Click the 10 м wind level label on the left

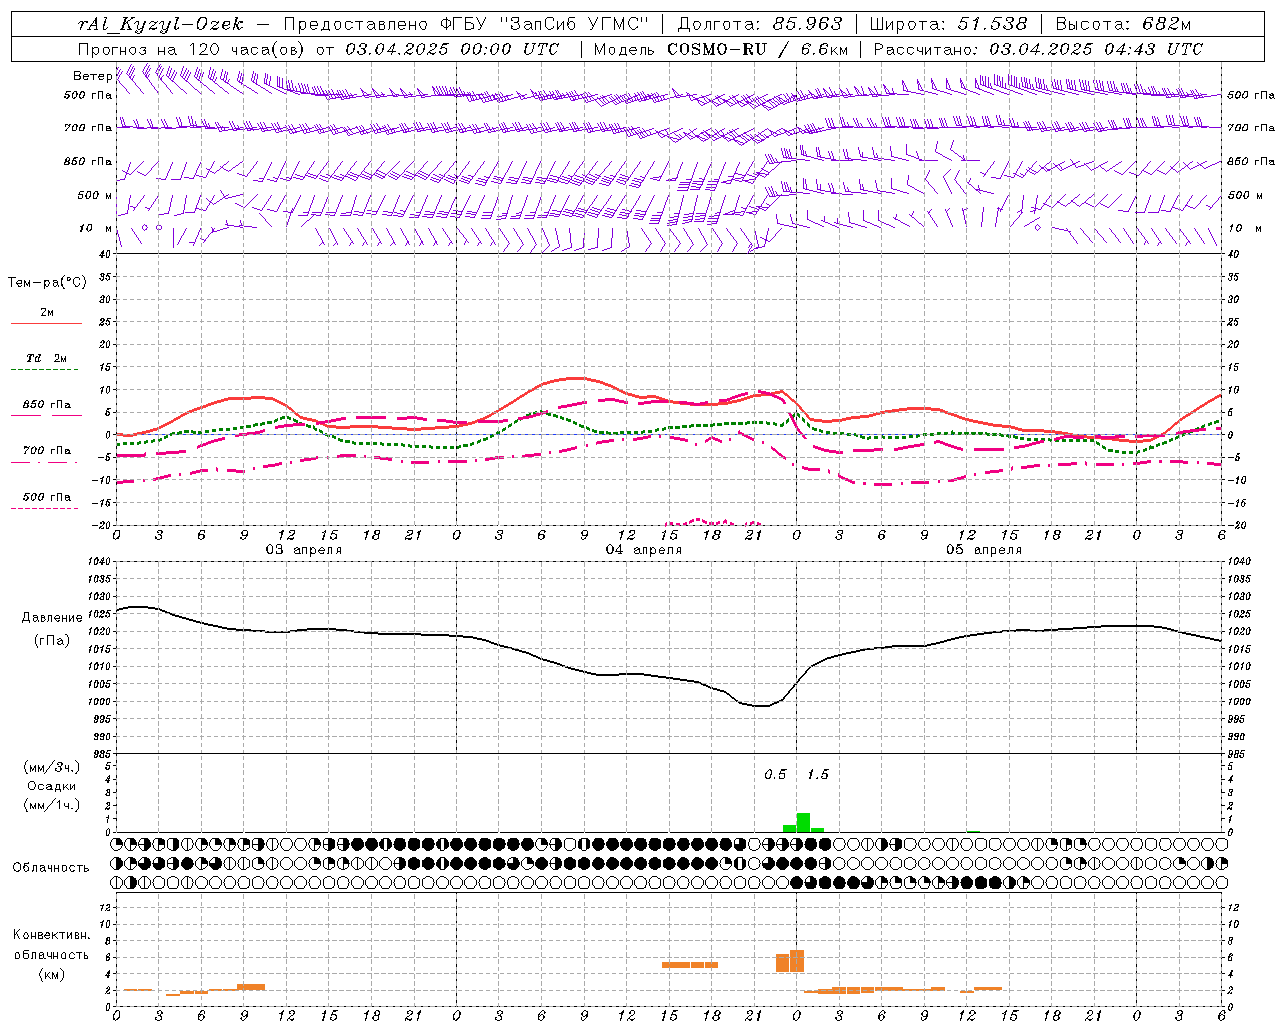(x=96, y=228)
